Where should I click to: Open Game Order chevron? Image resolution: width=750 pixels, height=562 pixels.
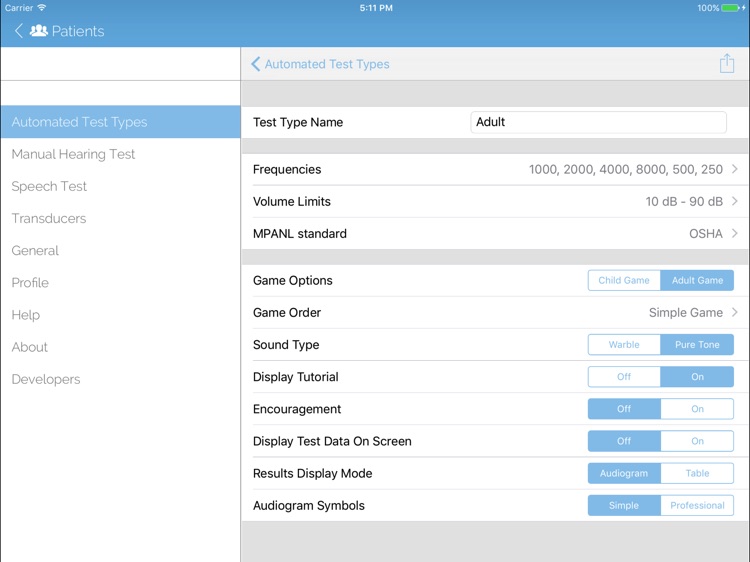[x=735, y=312]
